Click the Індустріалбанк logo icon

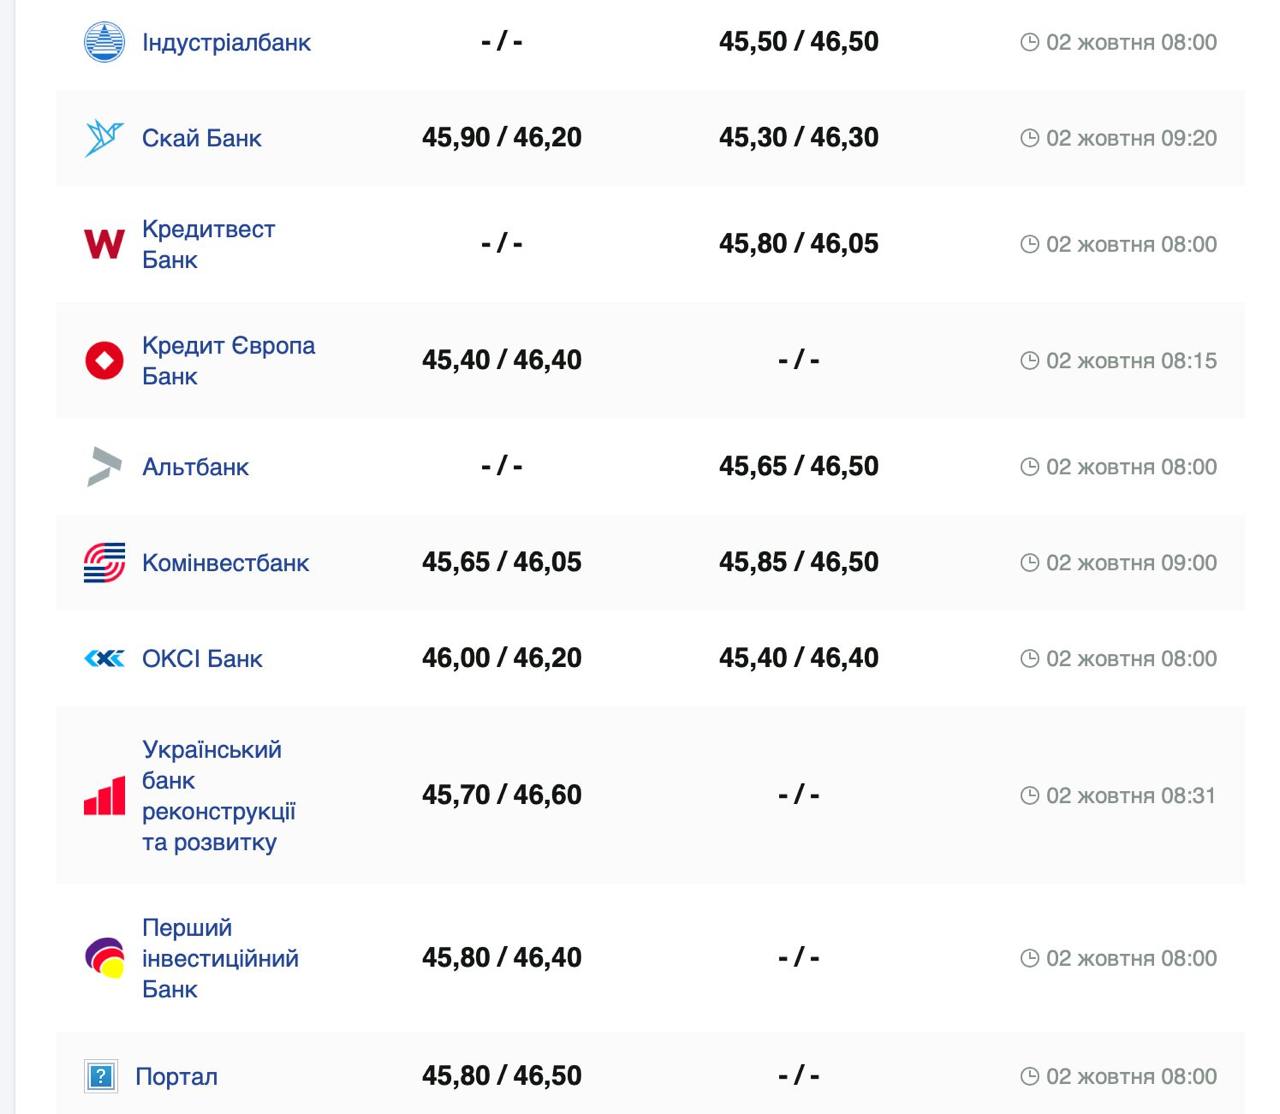click(104, 42)
